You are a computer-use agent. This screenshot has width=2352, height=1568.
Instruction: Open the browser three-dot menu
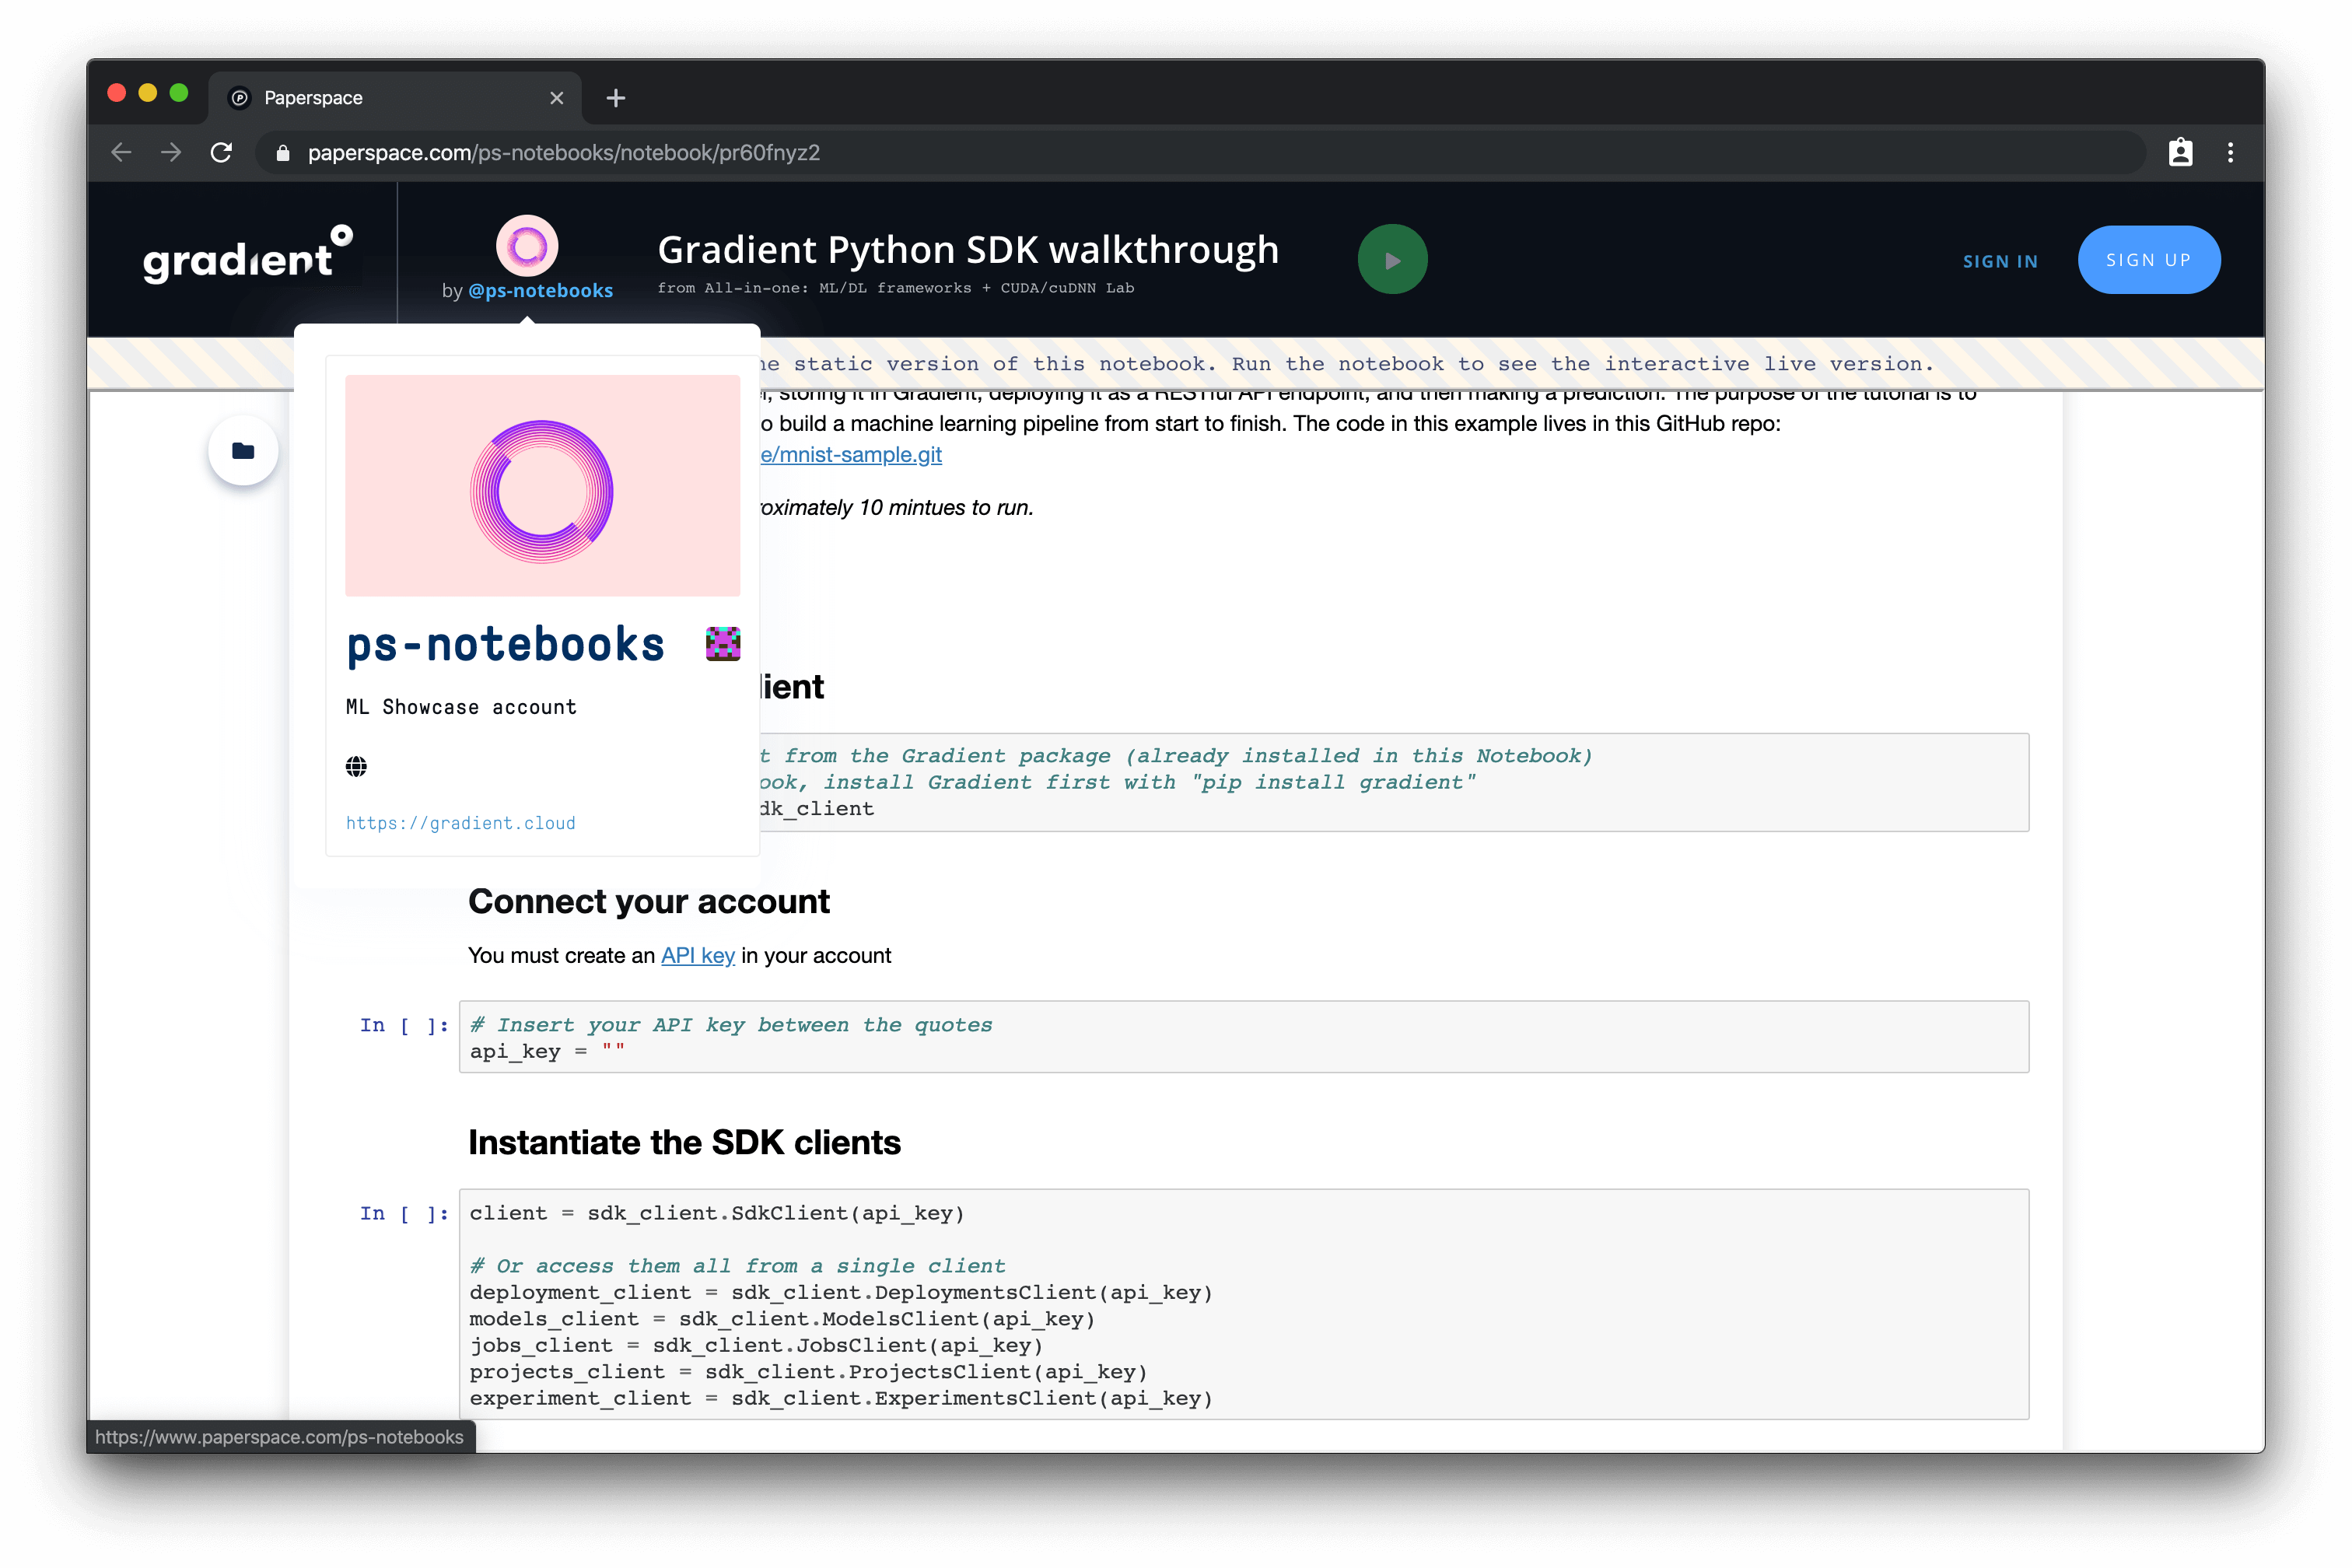(x=2230, y=153)
